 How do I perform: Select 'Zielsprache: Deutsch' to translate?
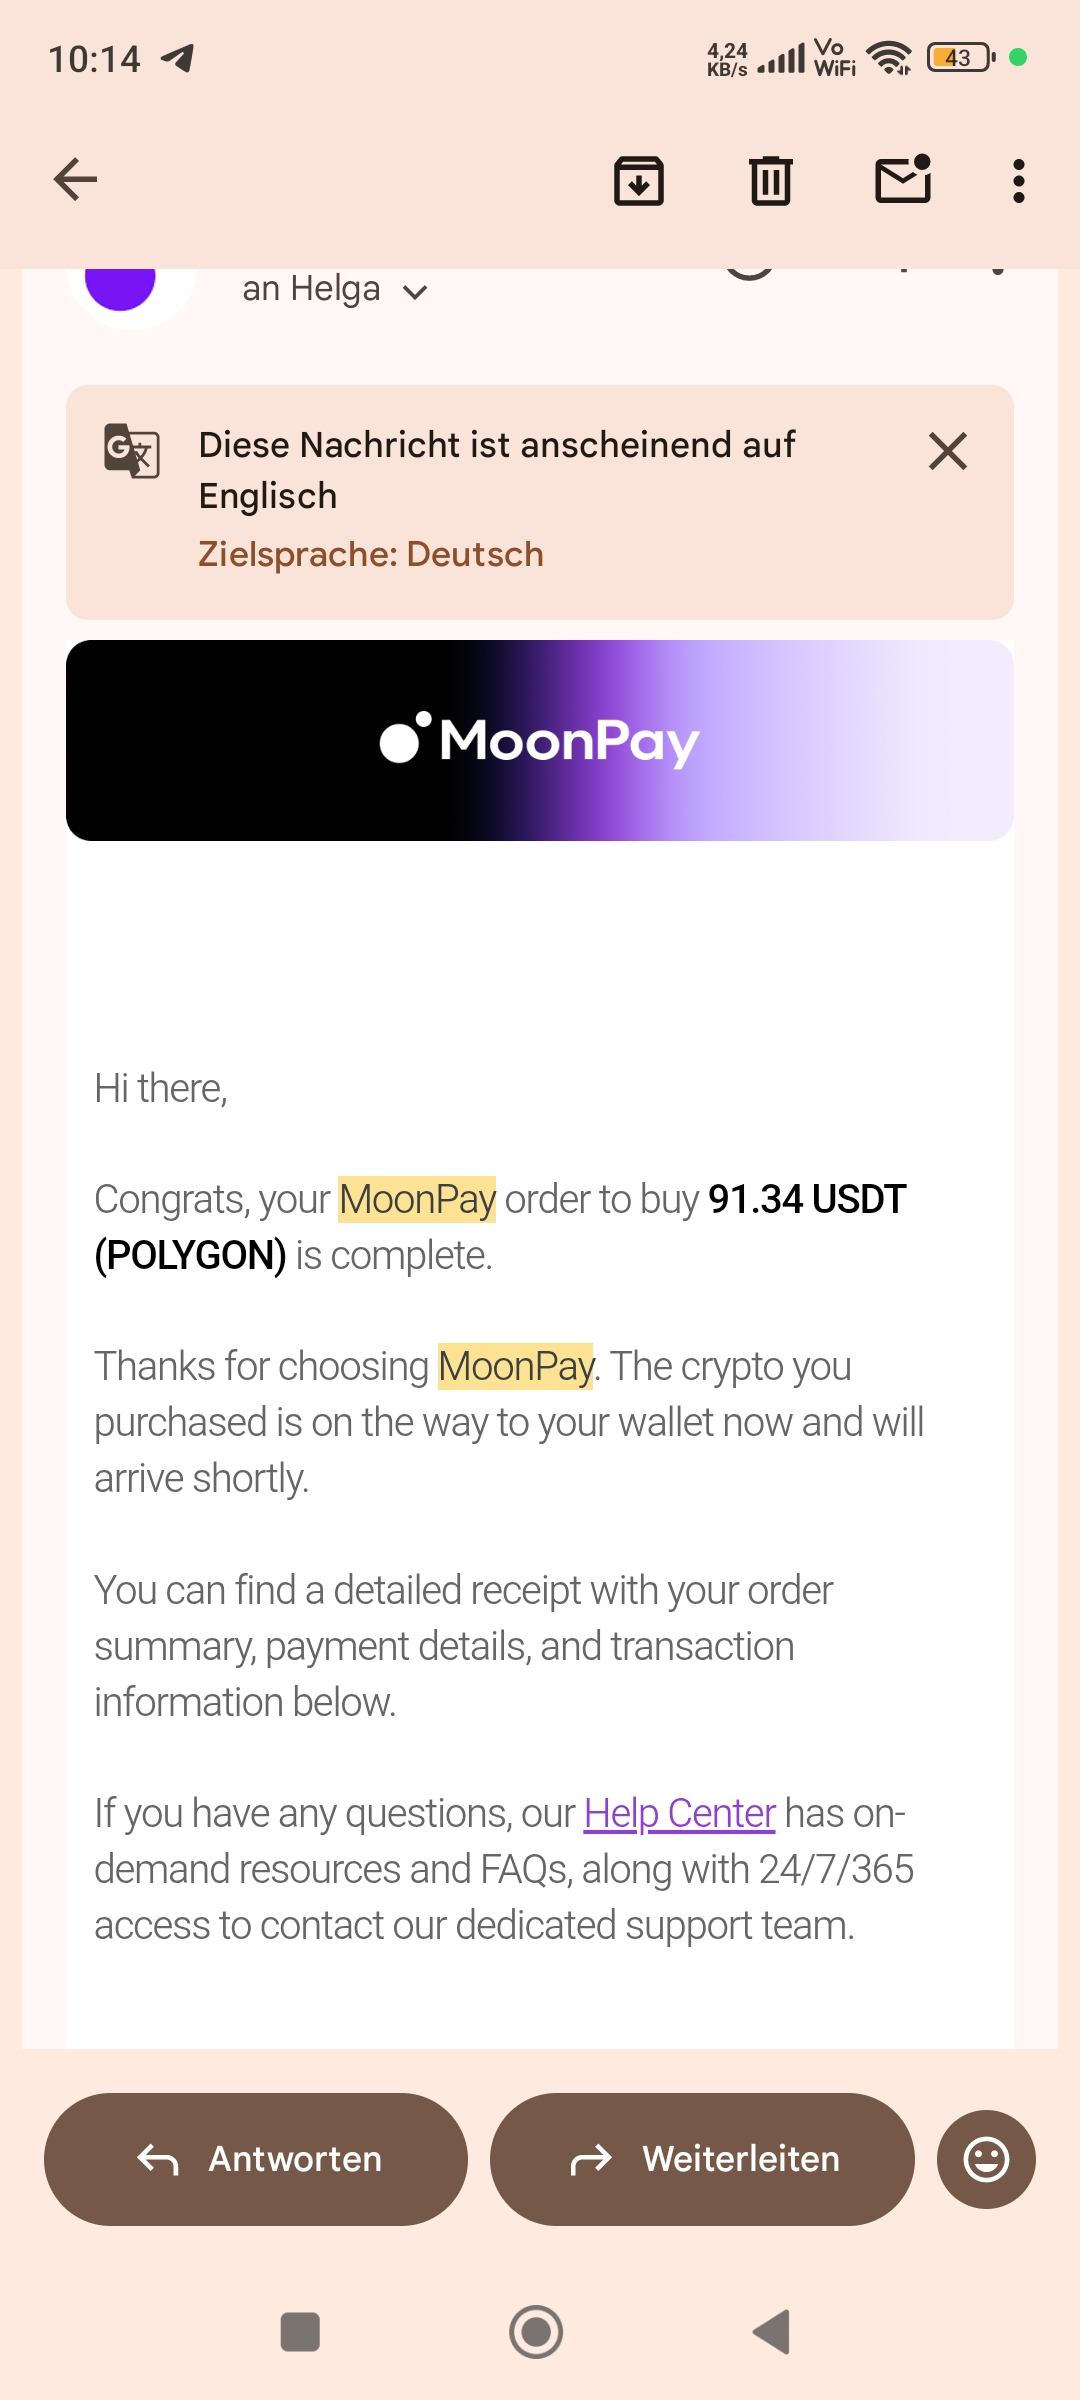coord(371,554)
